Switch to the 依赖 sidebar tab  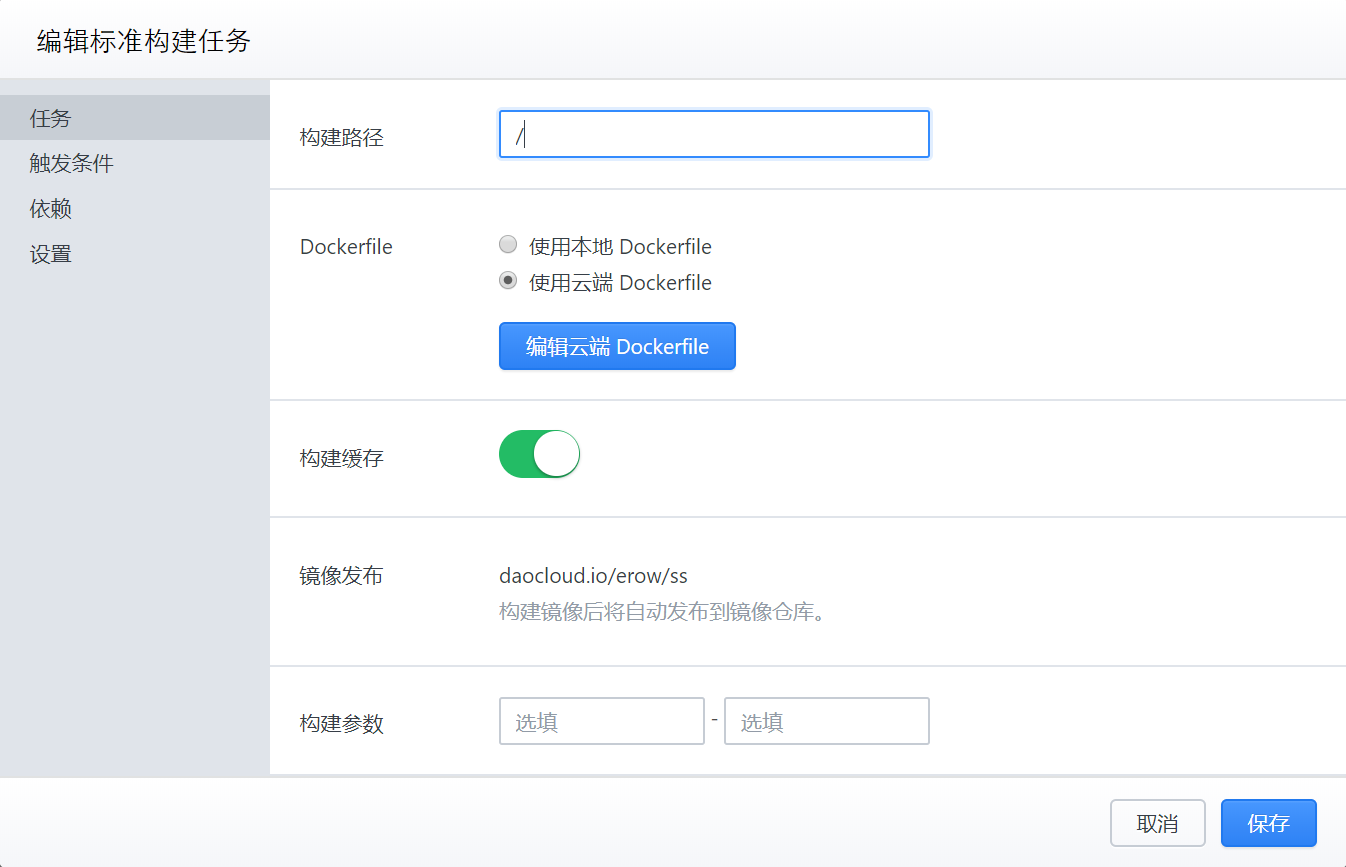[135, 209]
